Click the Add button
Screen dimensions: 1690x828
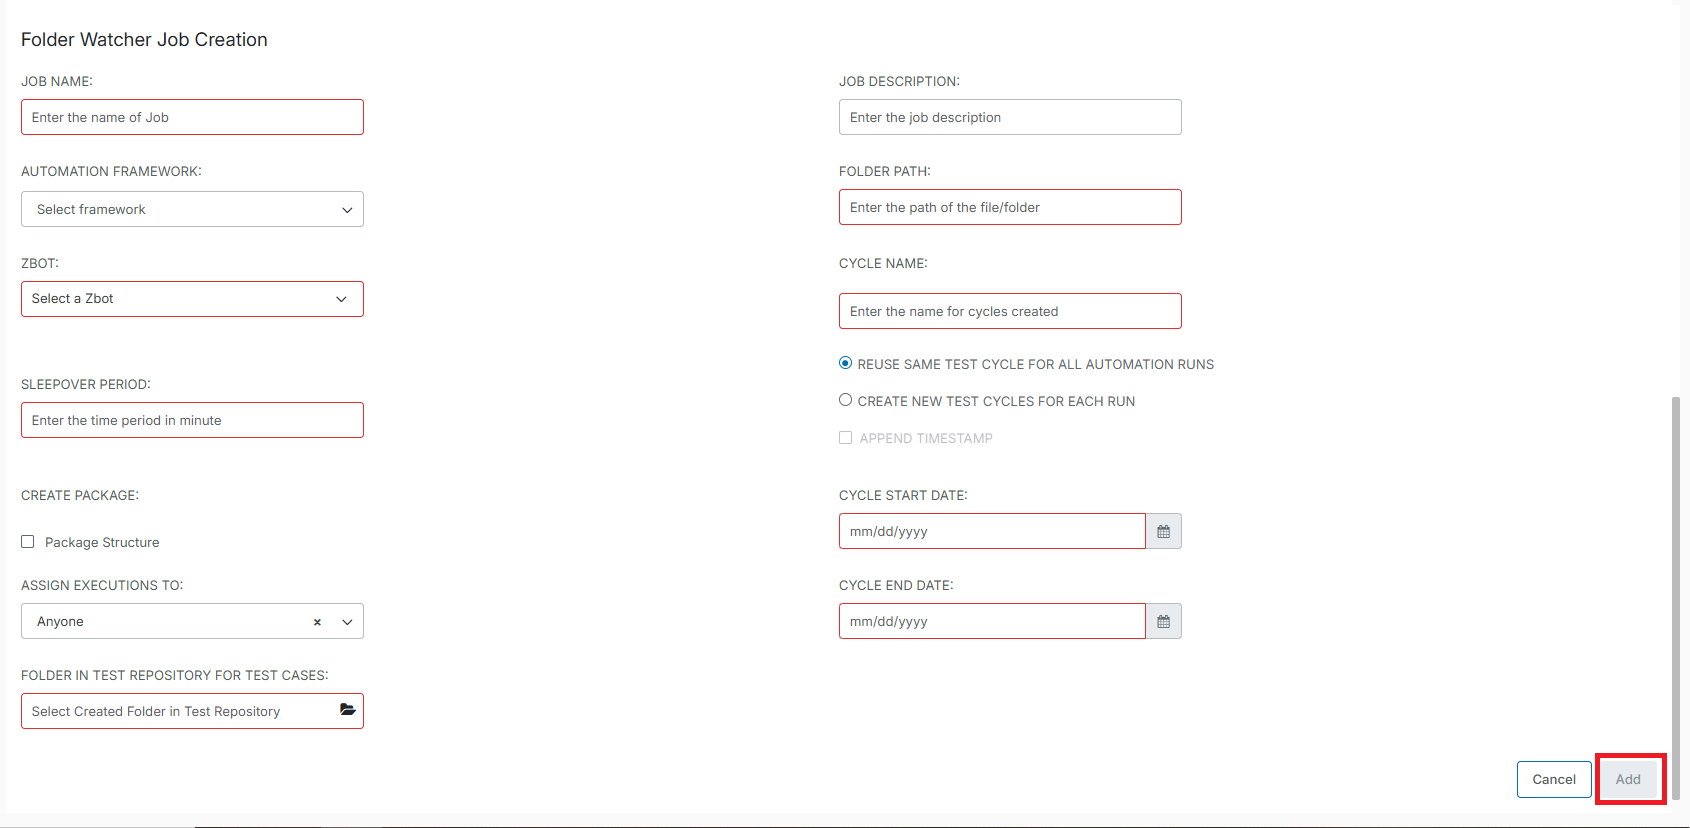point(1628,779)
